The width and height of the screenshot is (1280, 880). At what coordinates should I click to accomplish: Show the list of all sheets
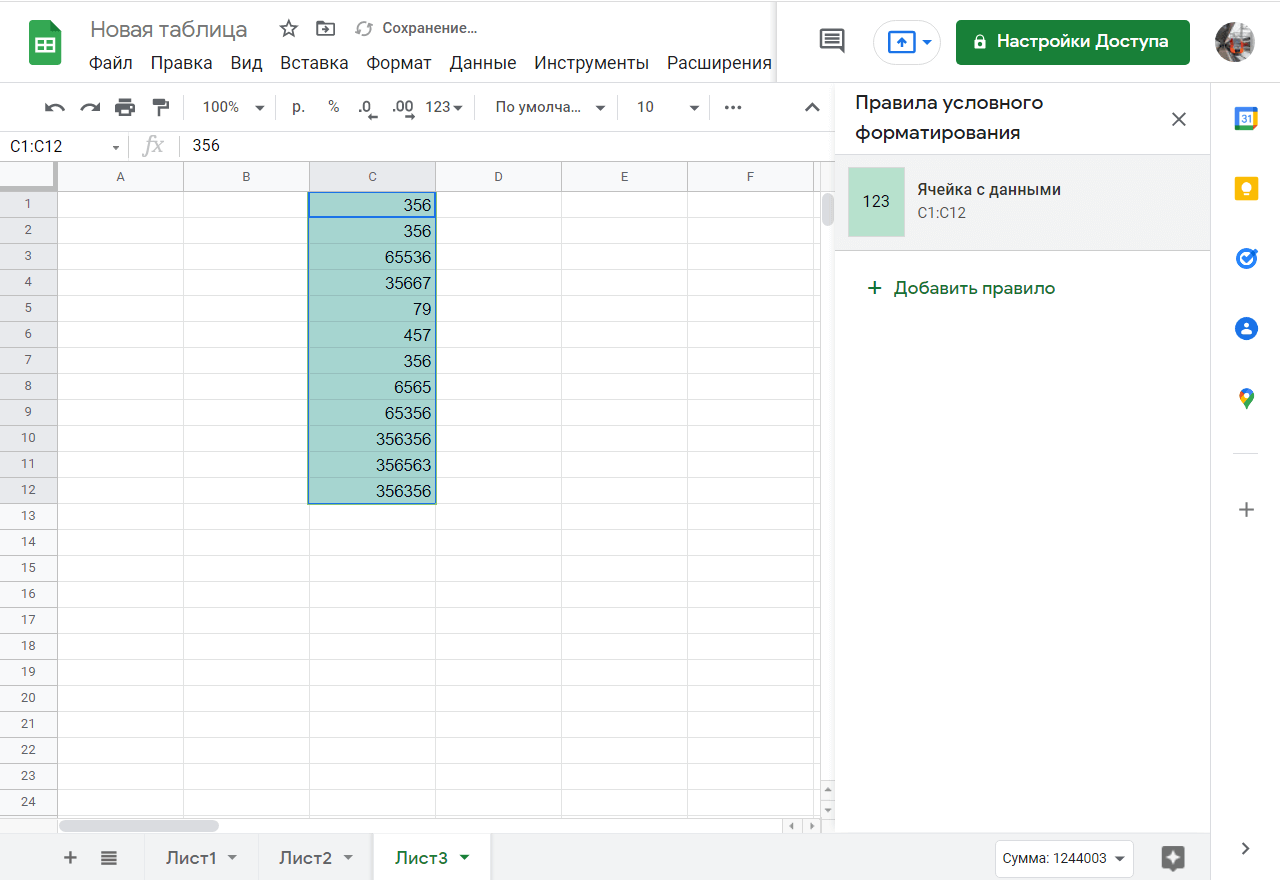[109, 857]
